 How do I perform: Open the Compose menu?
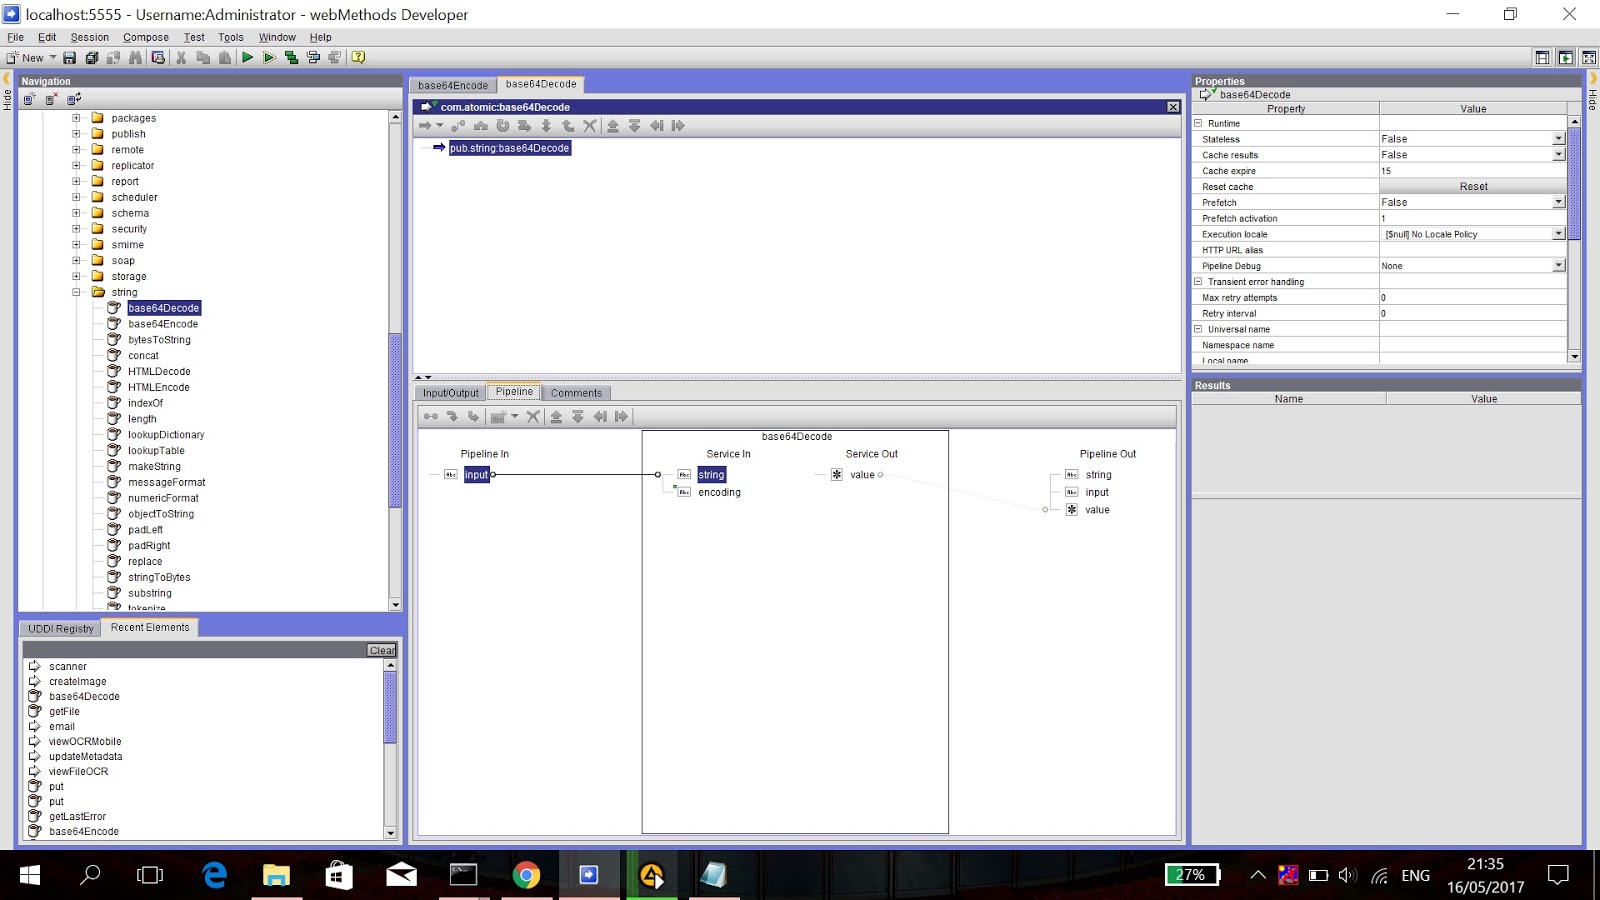coord(145,37)
